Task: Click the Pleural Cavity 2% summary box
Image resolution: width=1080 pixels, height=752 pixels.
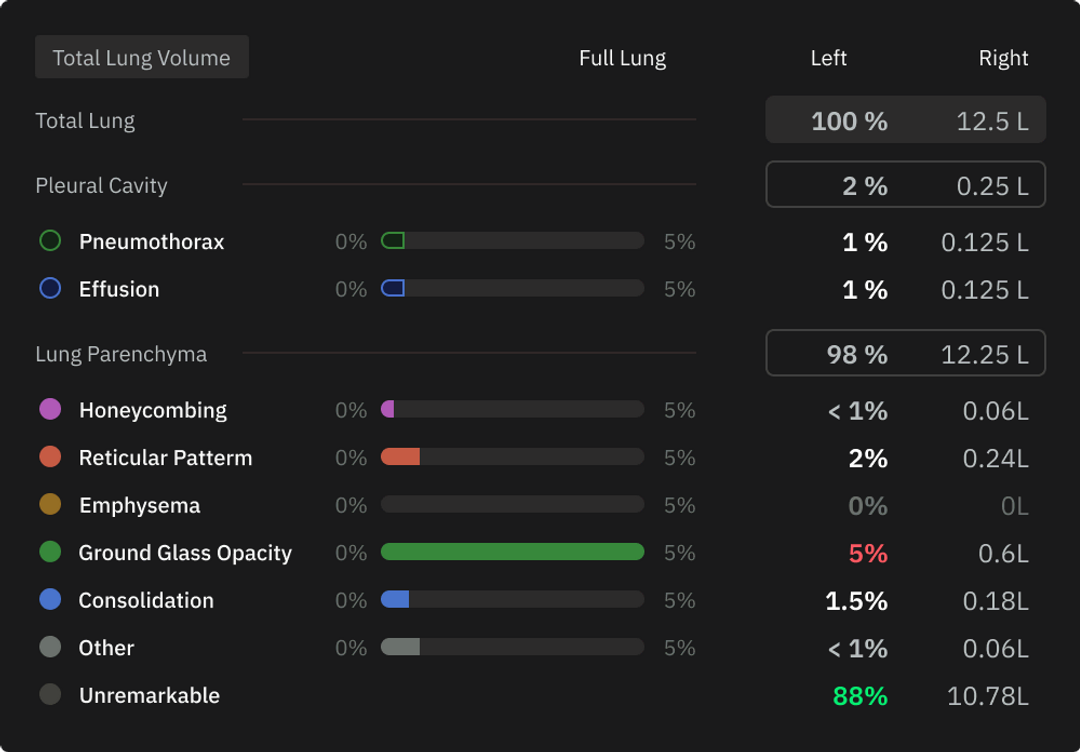Action: [905, 184]
